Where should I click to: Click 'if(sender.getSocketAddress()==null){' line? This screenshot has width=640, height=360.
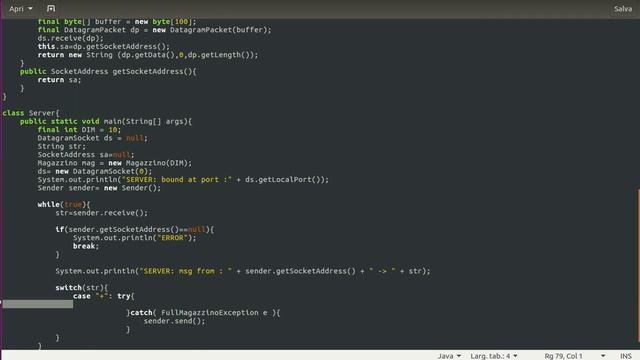pyautogui.click(x=135, y=229)
